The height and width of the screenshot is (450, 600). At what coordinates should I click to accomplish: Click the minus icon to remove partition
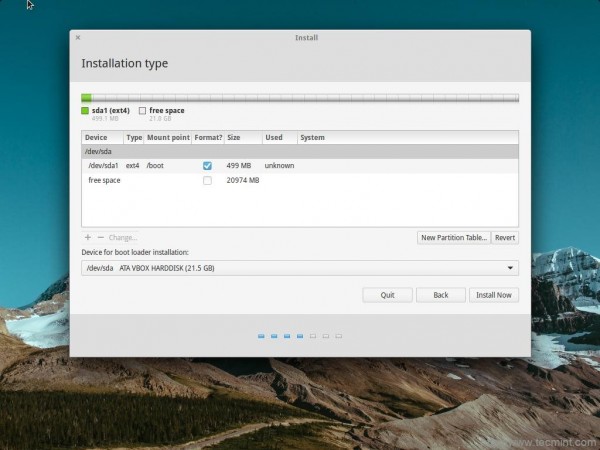pyautogui.click(x=101, y=238)
